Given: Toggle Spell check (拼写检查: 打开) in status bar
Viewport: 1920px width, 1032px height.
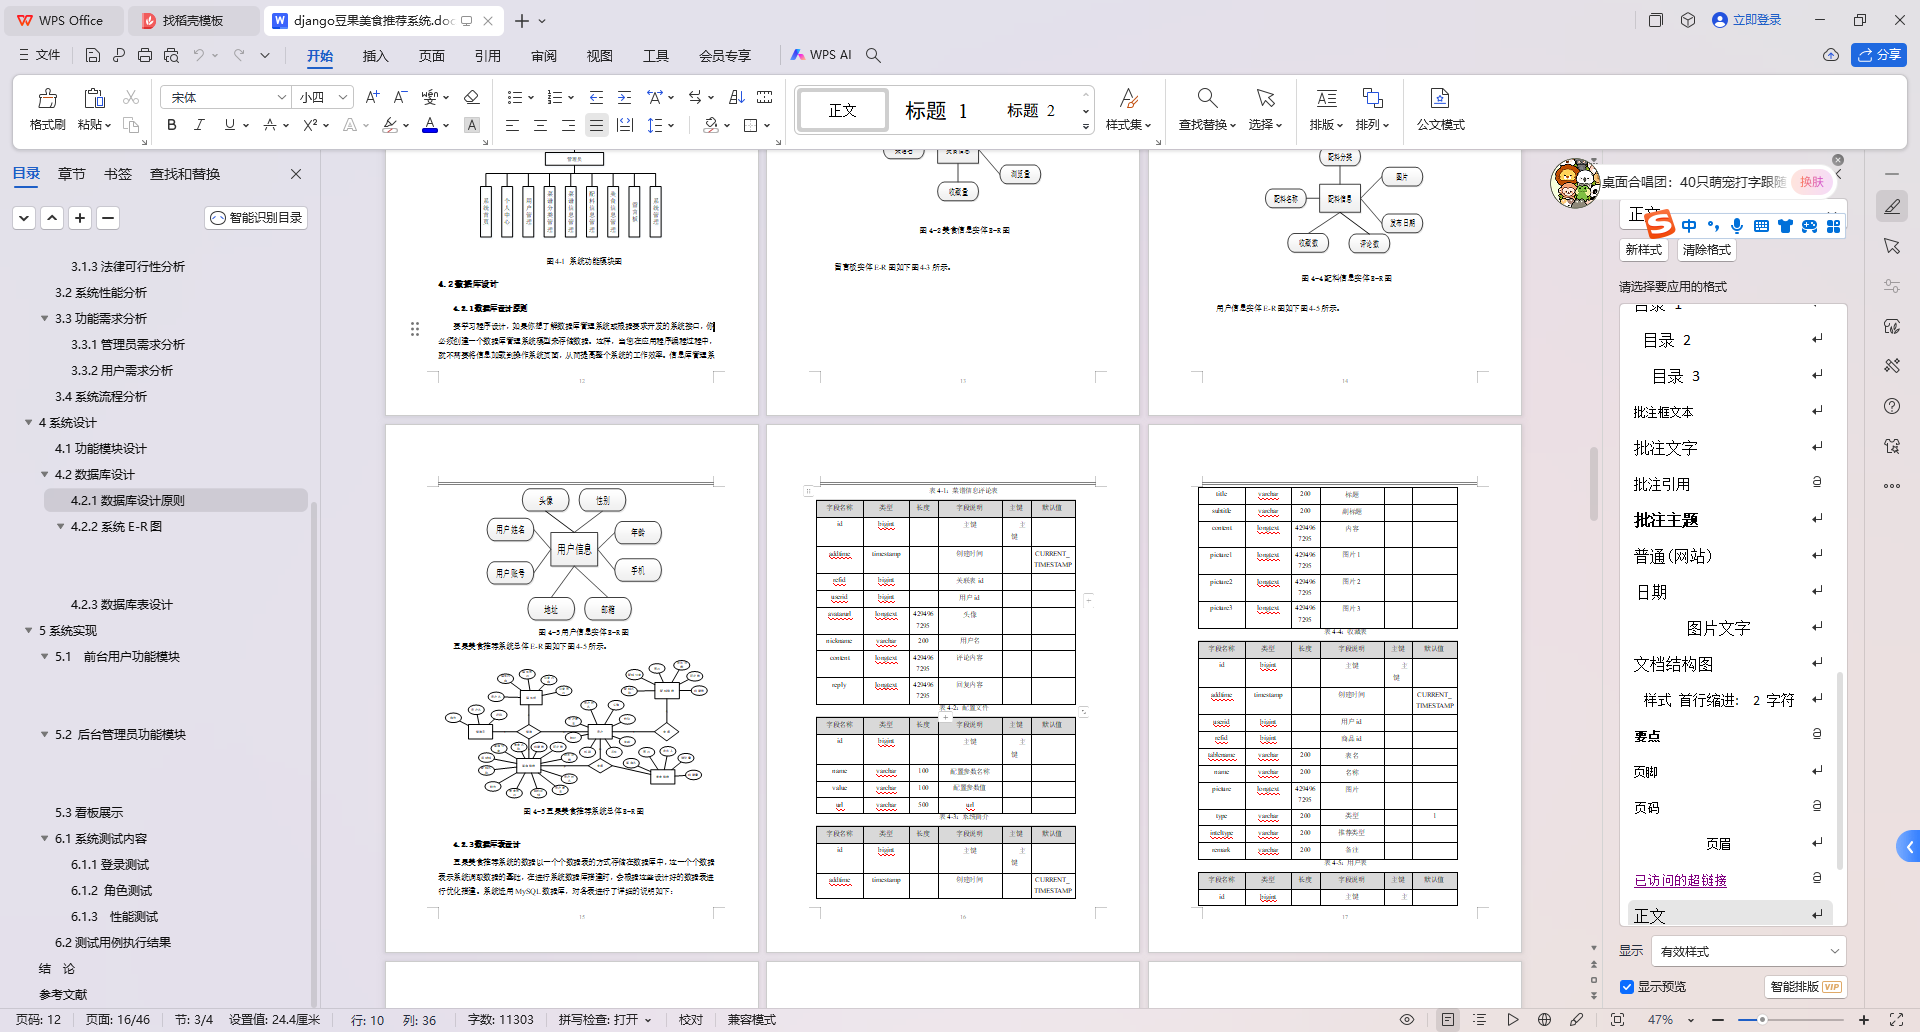Looking at the screenshot, I should pyautogui.click(x=605, y=1020).
